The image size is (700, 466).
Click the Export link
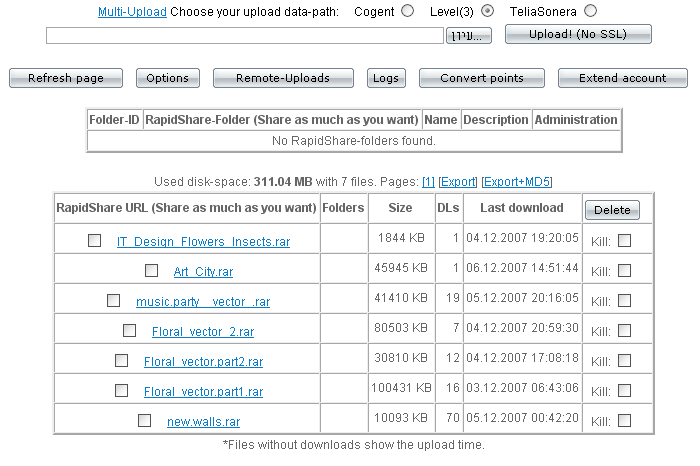point(458,182)
